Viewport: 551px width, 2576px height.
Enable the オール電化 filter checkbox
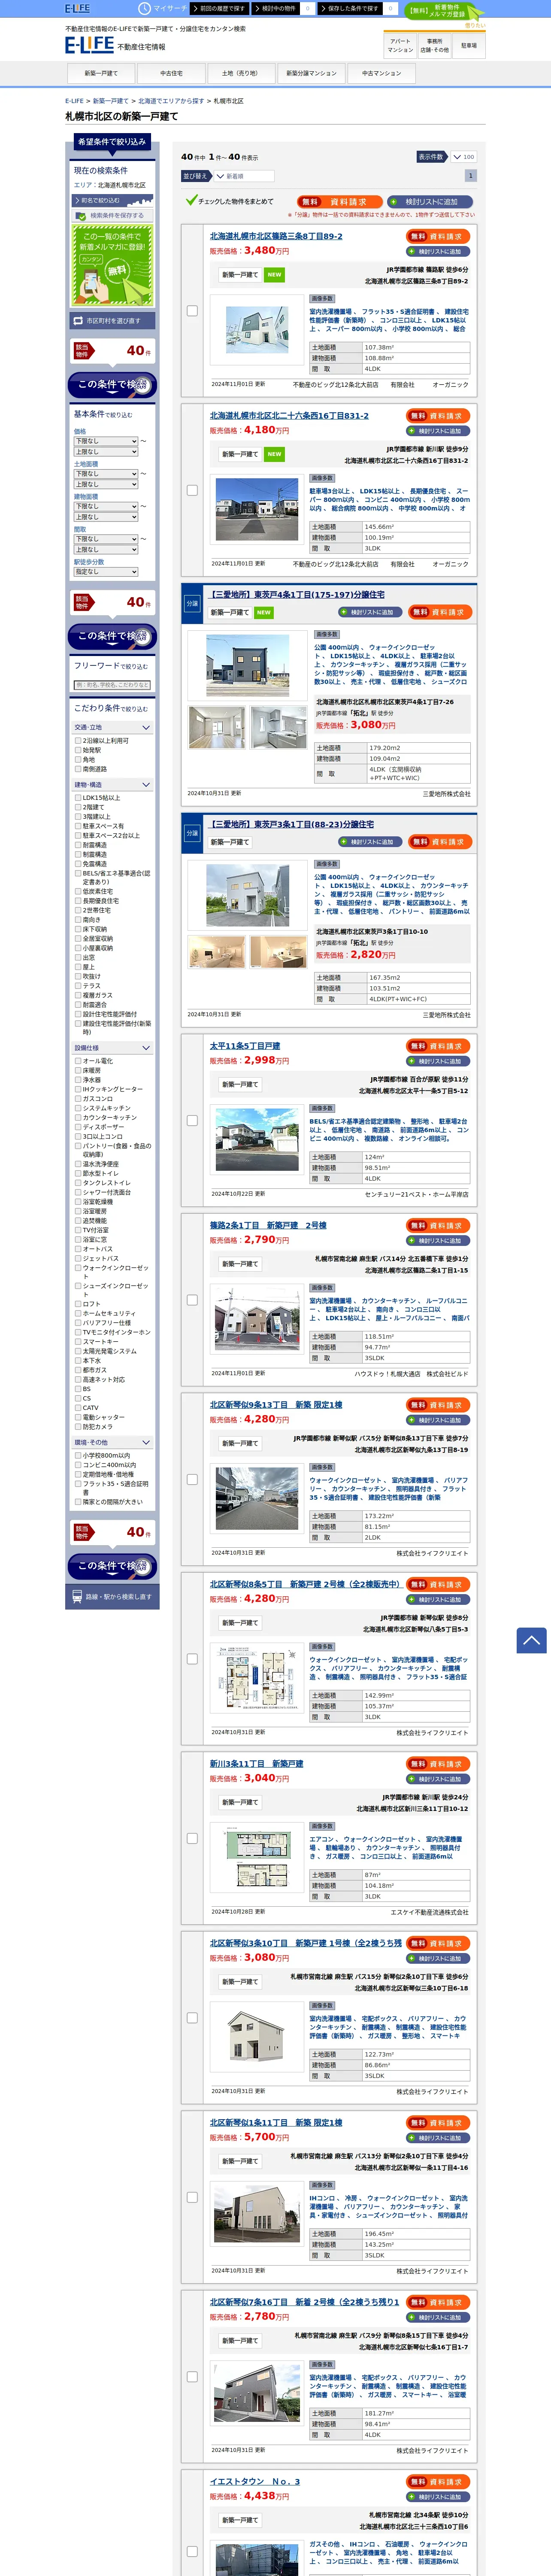click(78, 1061)
